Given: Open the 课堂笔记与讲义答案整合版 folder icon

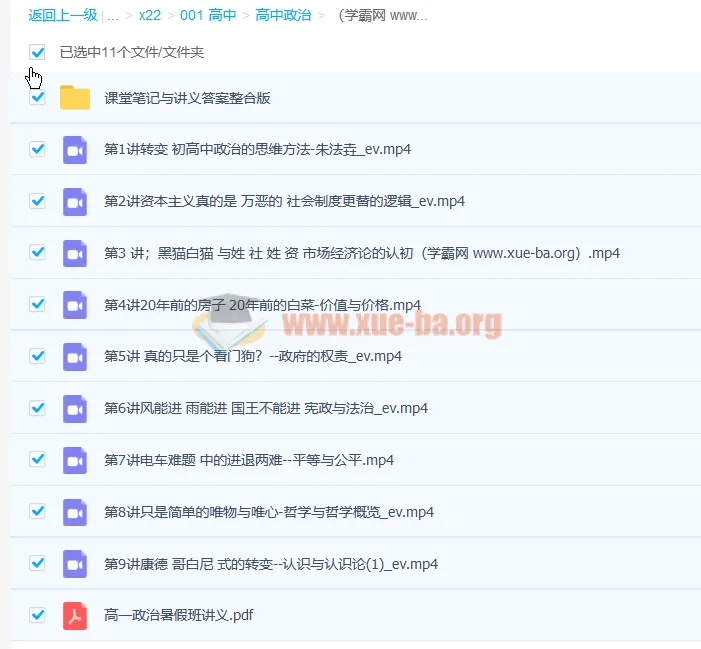Looking at the screenshot, I should [x=75, y=97].
